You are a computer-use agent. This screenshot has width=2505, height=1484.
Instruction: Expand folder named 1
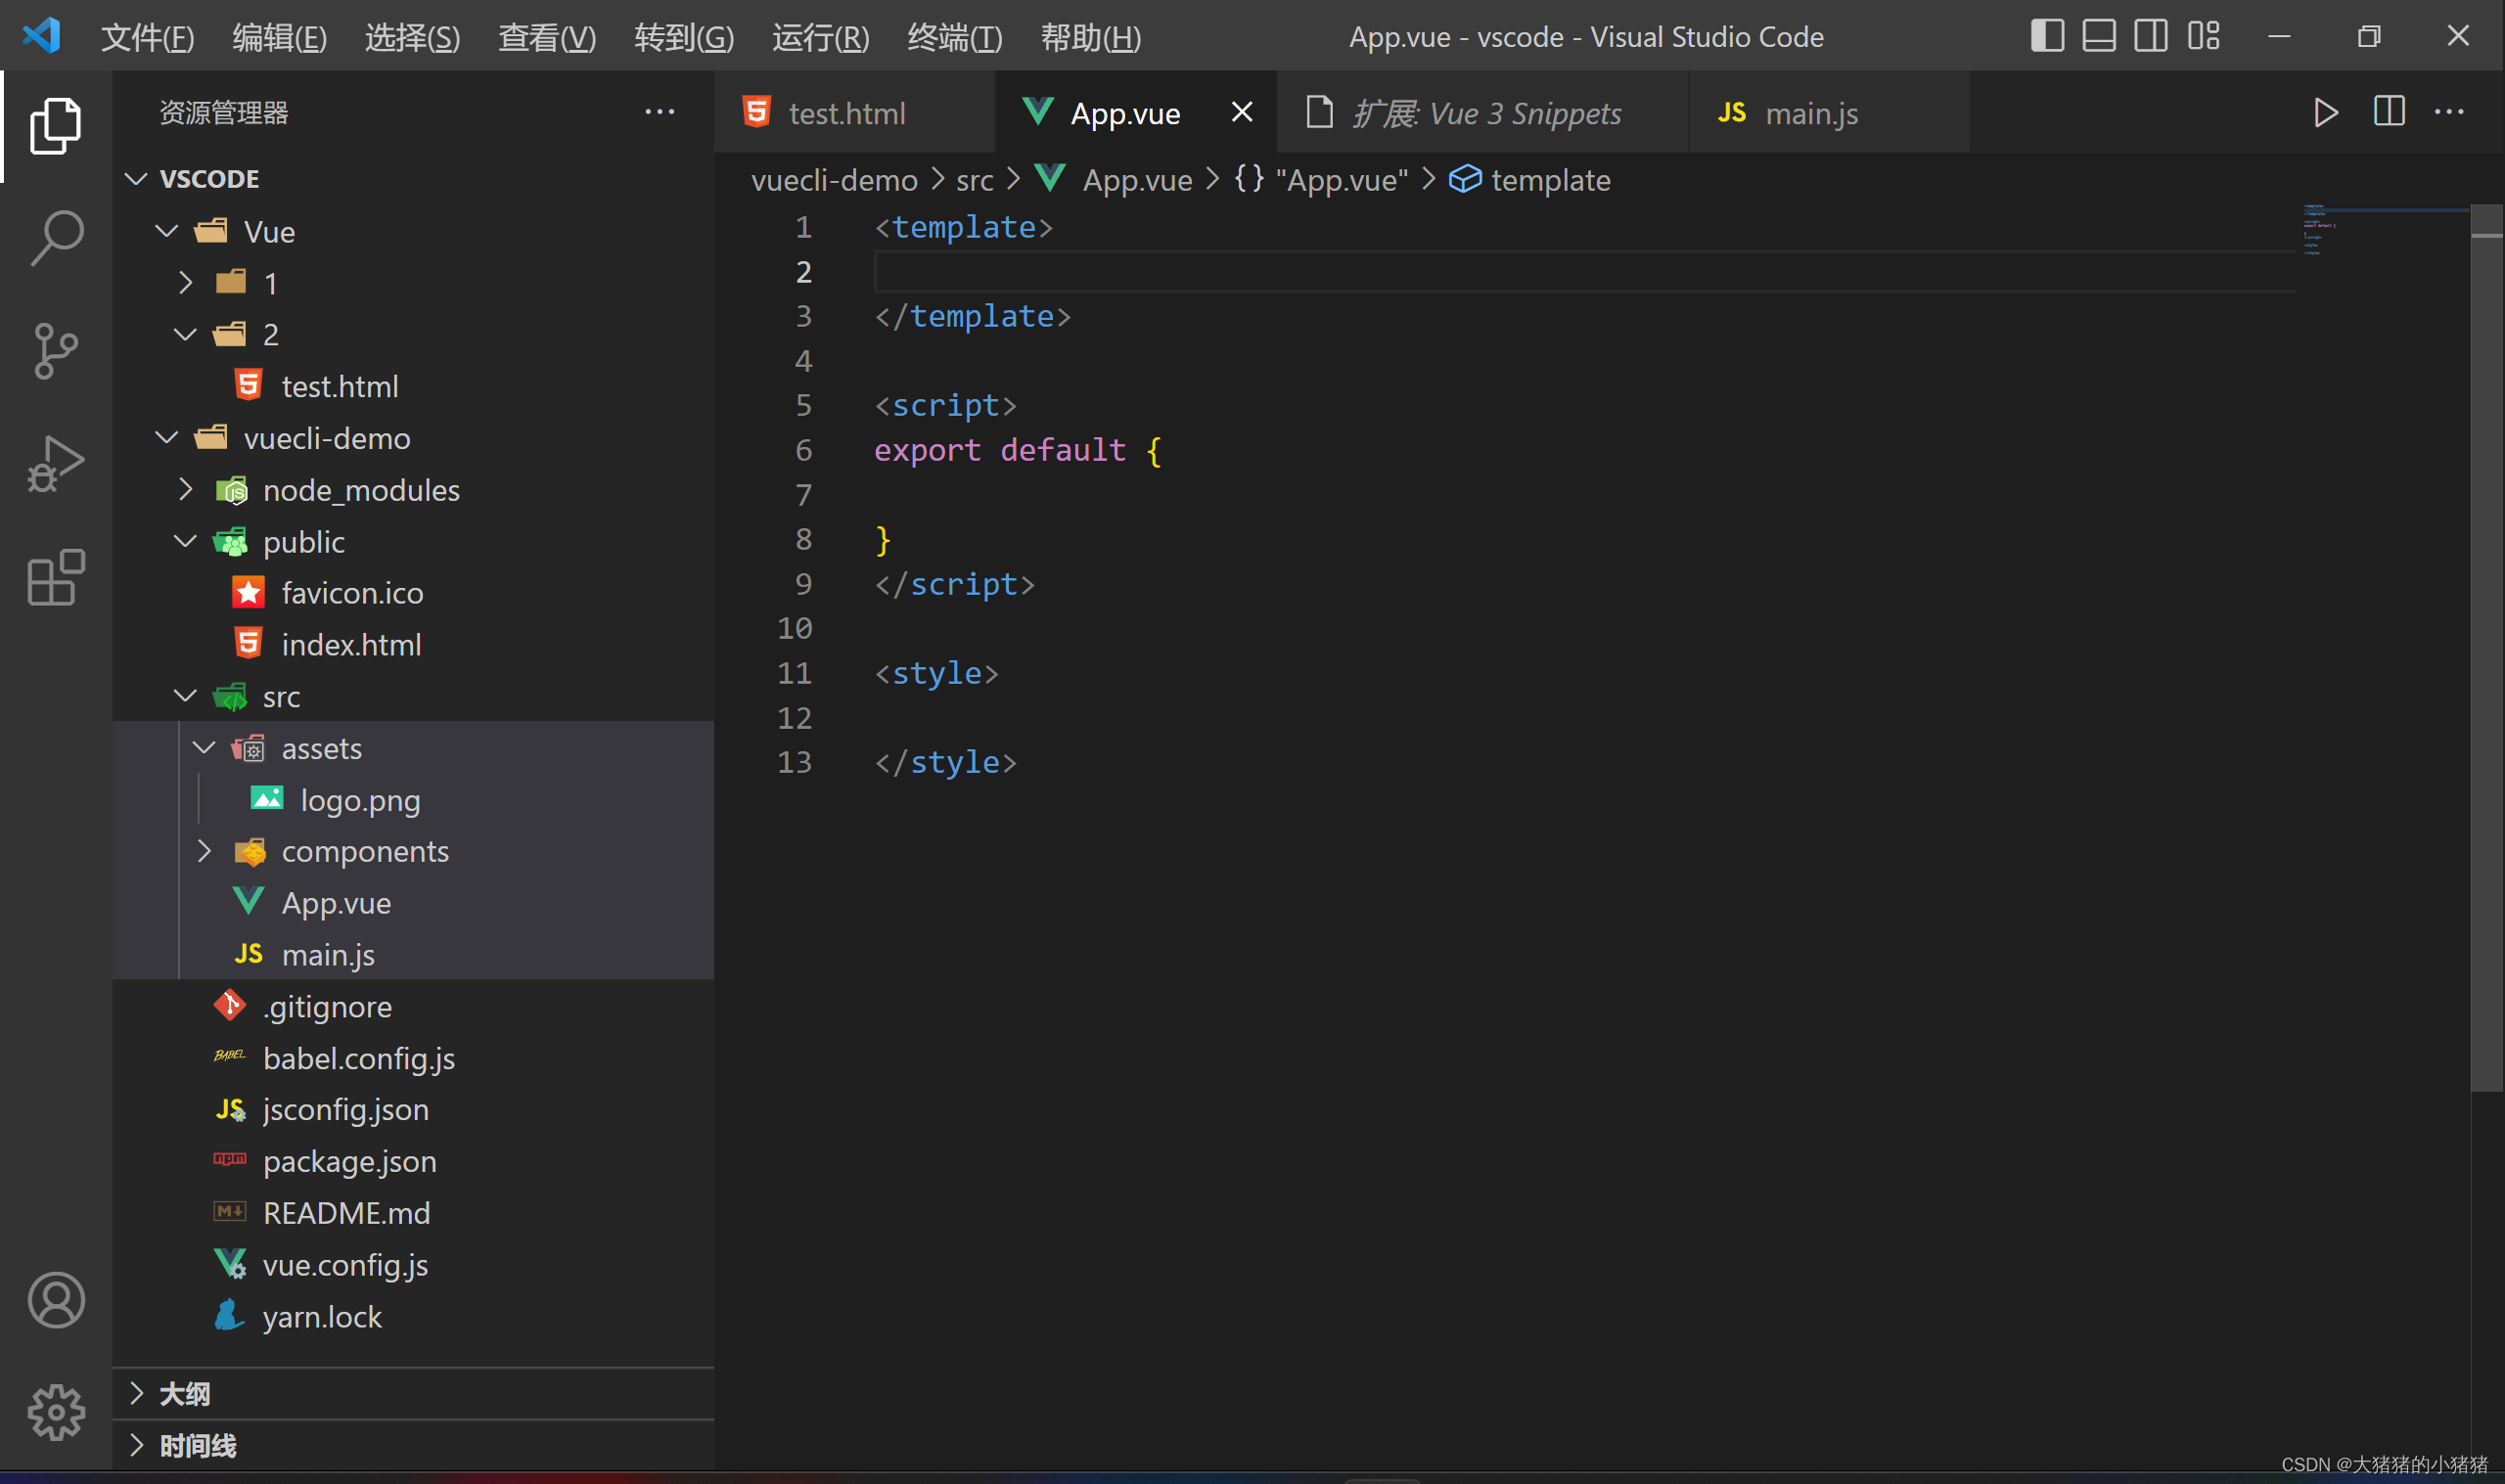[185, 283]
